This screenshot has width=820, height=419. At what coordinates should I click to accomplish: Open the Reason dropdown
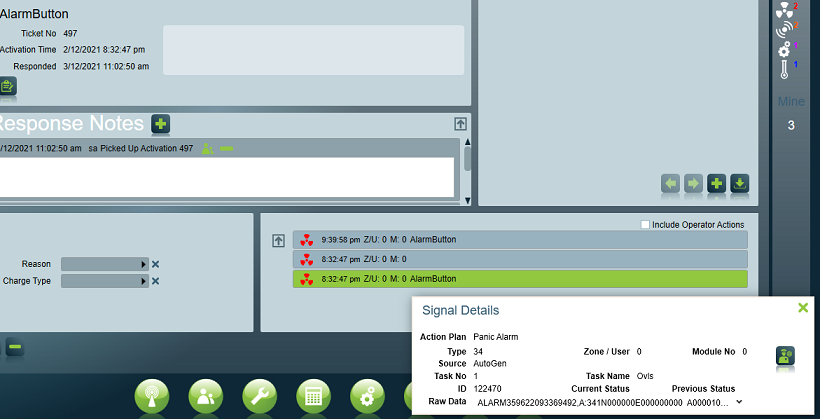pyautogui.click(x=105, y=264)
